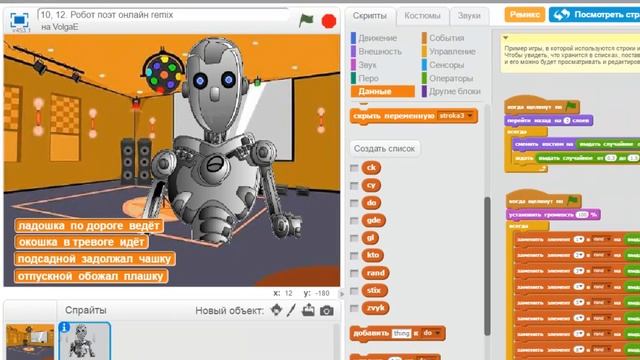Viewport: 640px width, 360px height.
Task: Click the Посмотреть страницу button
Action: pos(594,15)
